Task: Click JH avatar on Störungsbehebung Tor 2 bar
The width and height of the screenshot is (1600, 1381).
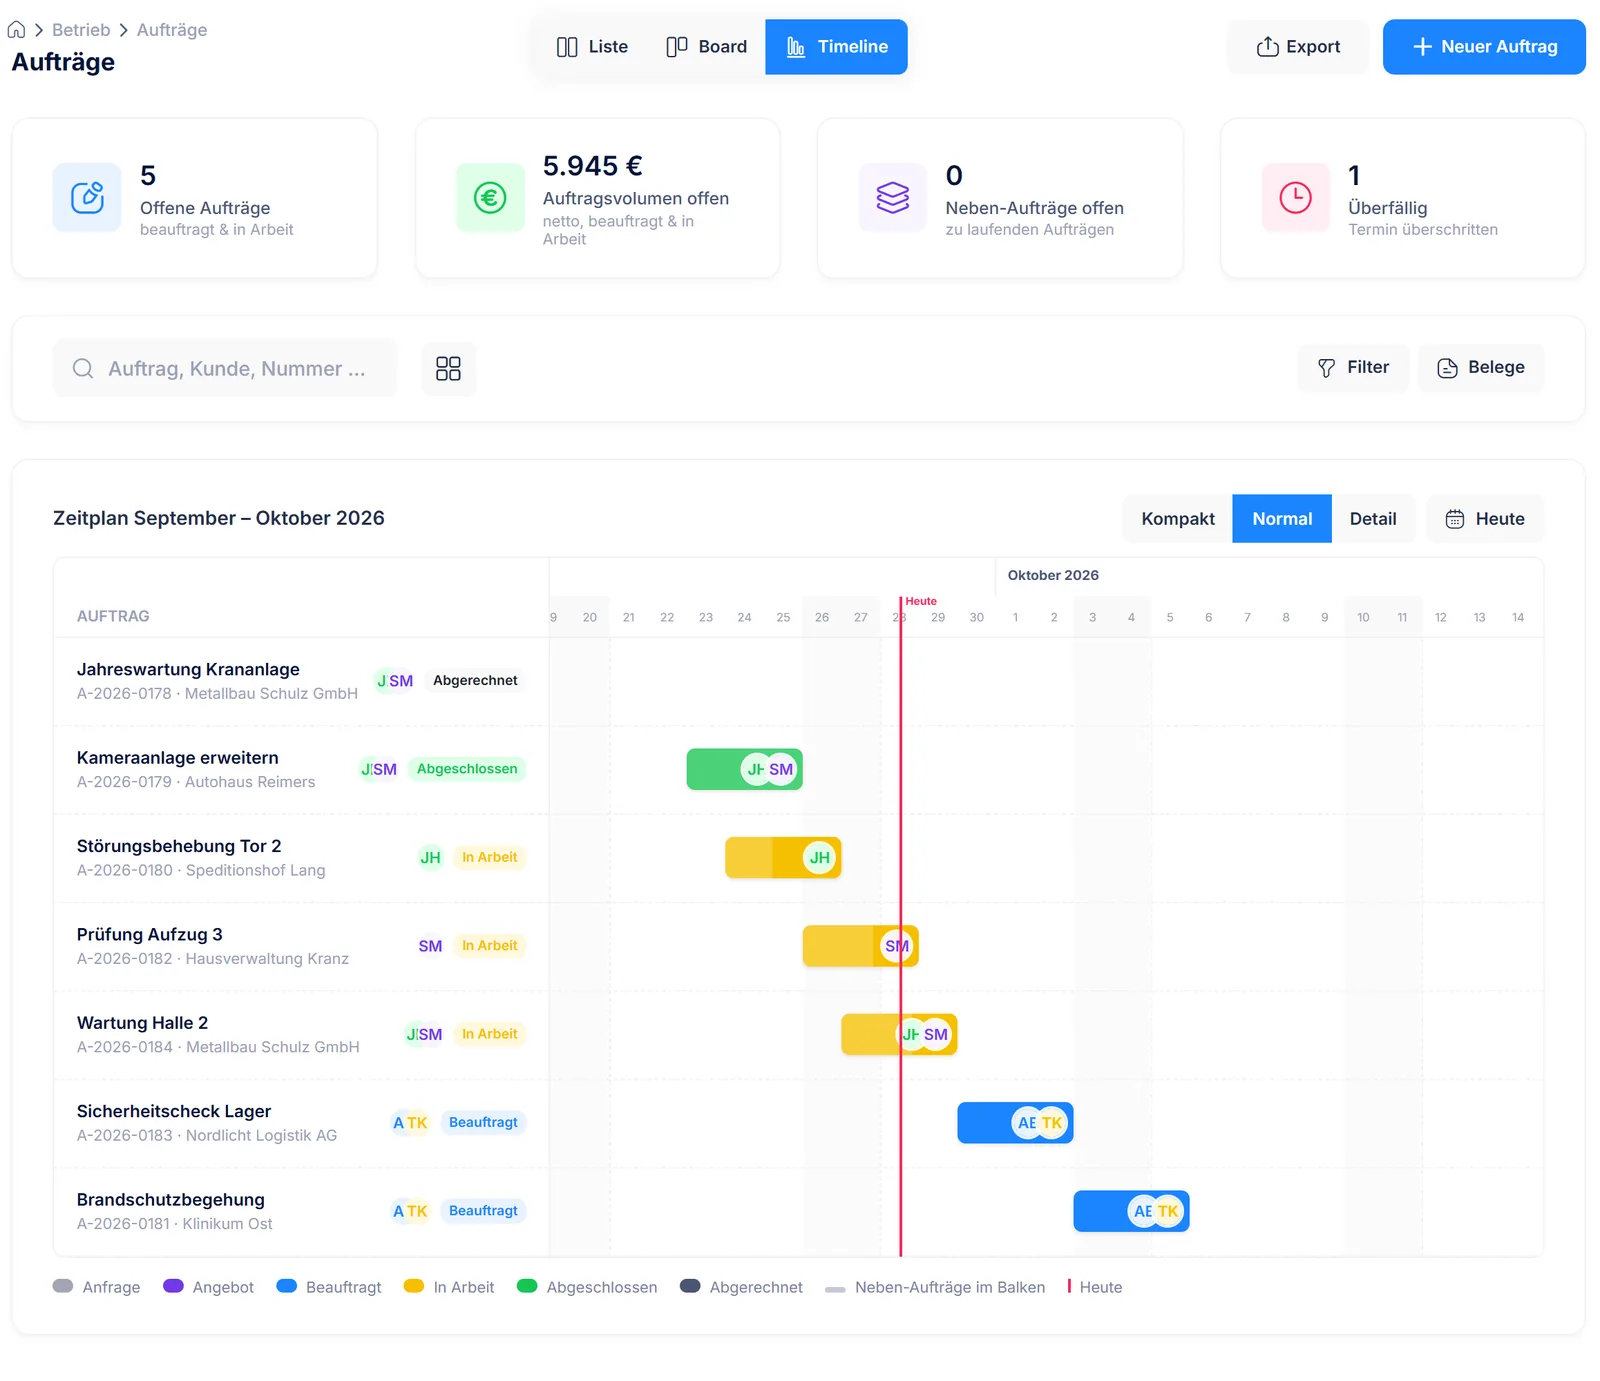Action: coord(820,858)
